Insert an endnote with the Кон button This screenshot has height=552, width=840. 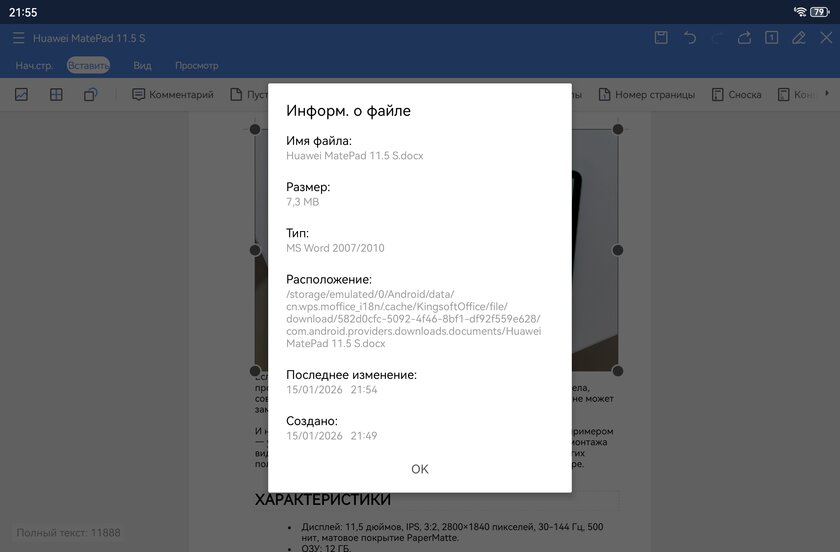796,95
